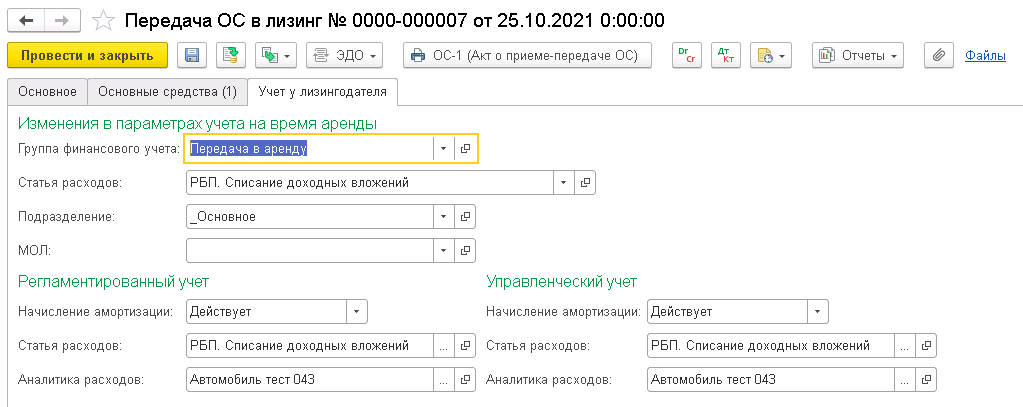Open the Отчеты dropdown menu

(x=858, y=56)
